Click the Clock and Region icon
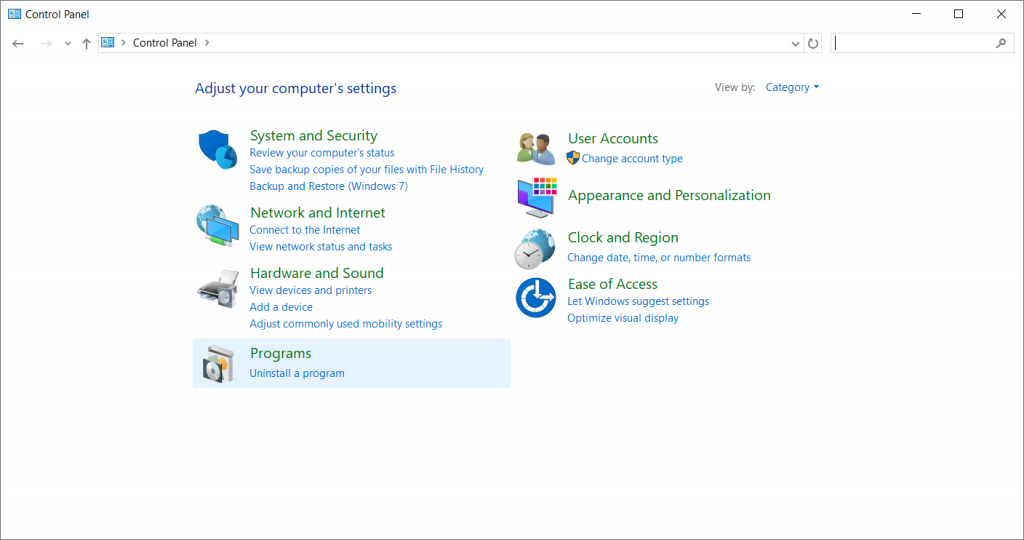1024x540 pixels. [535, 249]
